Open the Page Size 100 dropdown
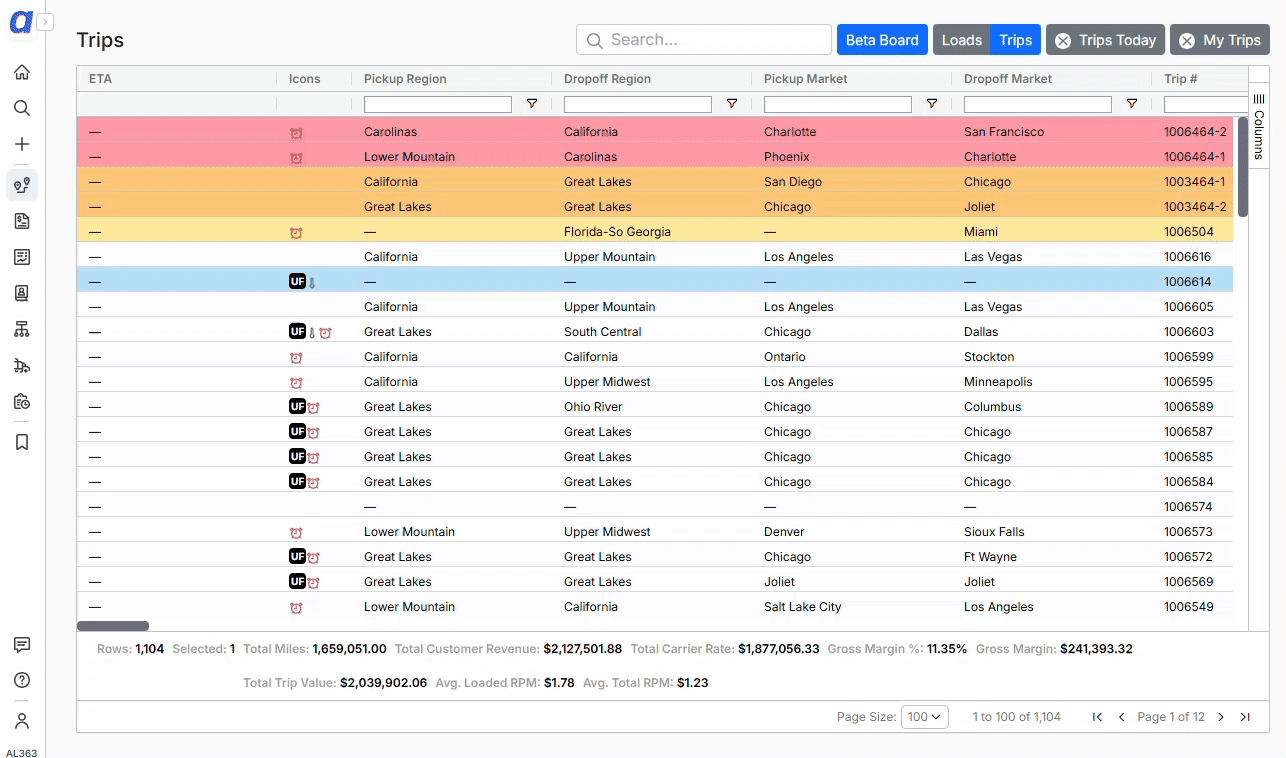Viewport: 1286px width, 758px height. coord(925,717)
